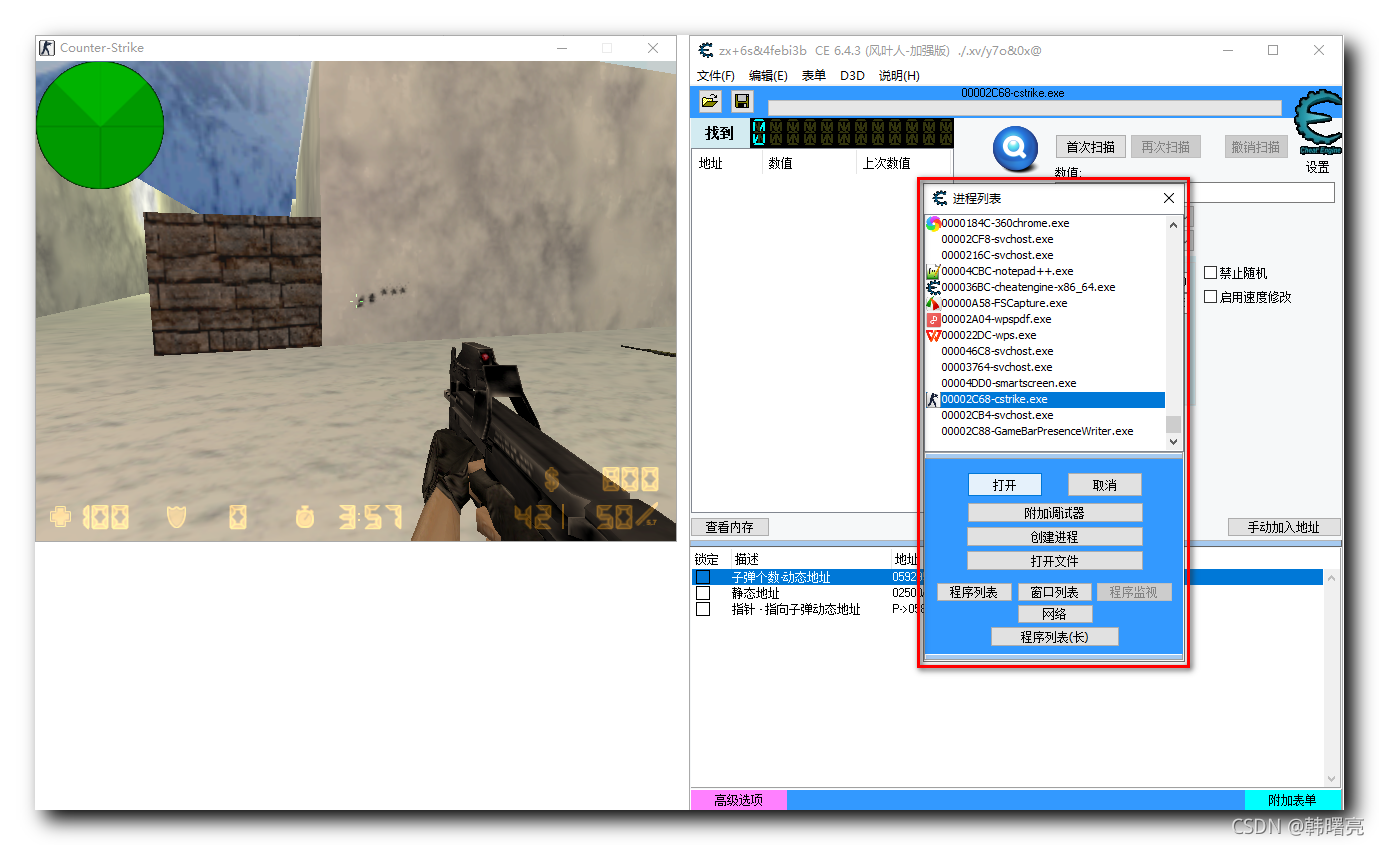
Task: Click the armor shield icon in game HUD
Action: coord(177,517)
